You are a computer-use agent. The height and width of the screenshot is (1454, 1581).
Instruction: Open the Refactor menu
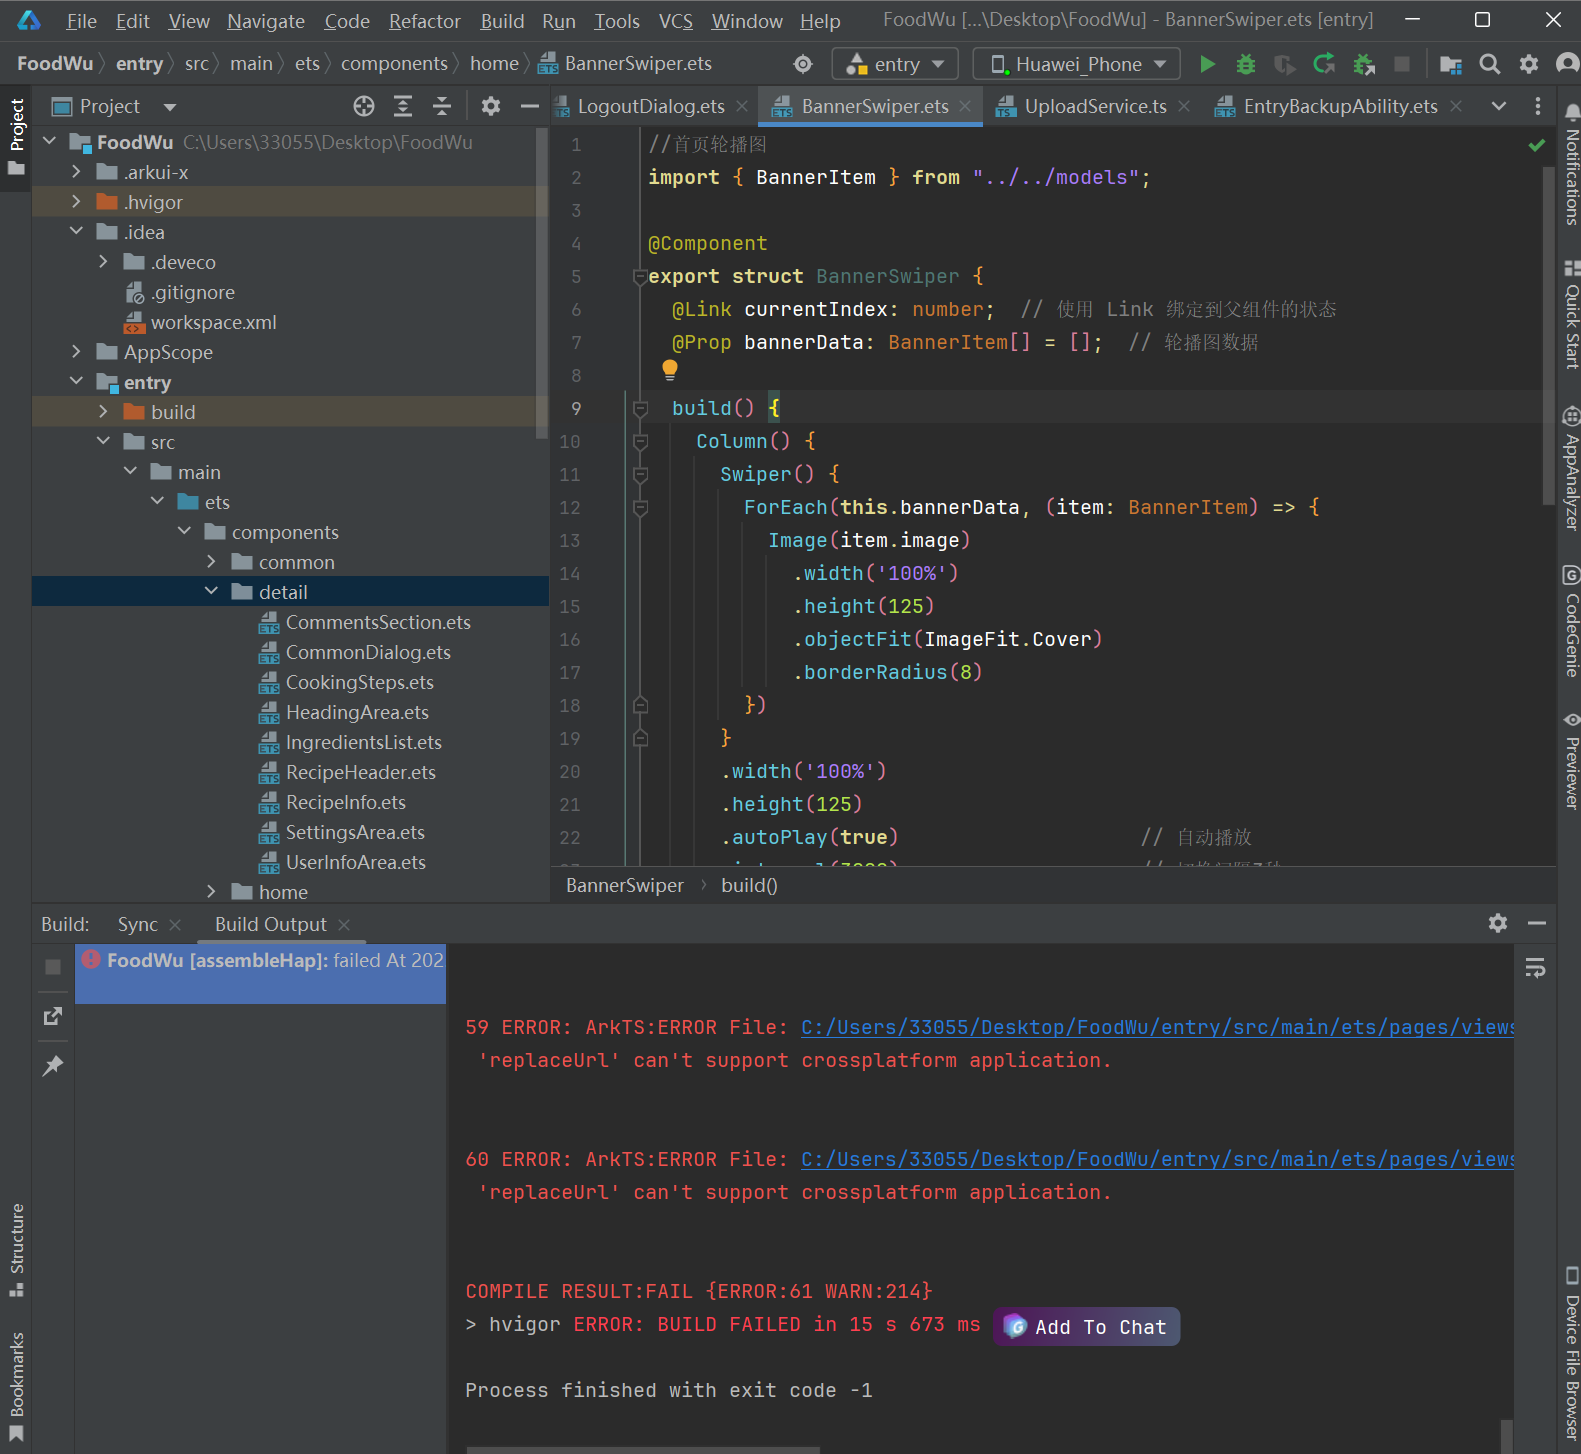click(x=425, y=21)
